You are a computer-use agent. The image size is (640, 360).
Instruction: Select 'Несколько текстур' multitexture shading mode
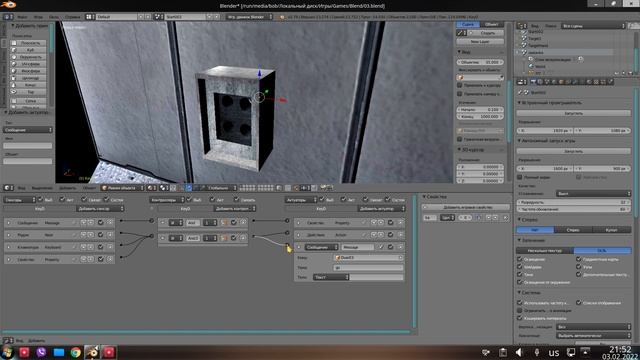pos(545,250)
